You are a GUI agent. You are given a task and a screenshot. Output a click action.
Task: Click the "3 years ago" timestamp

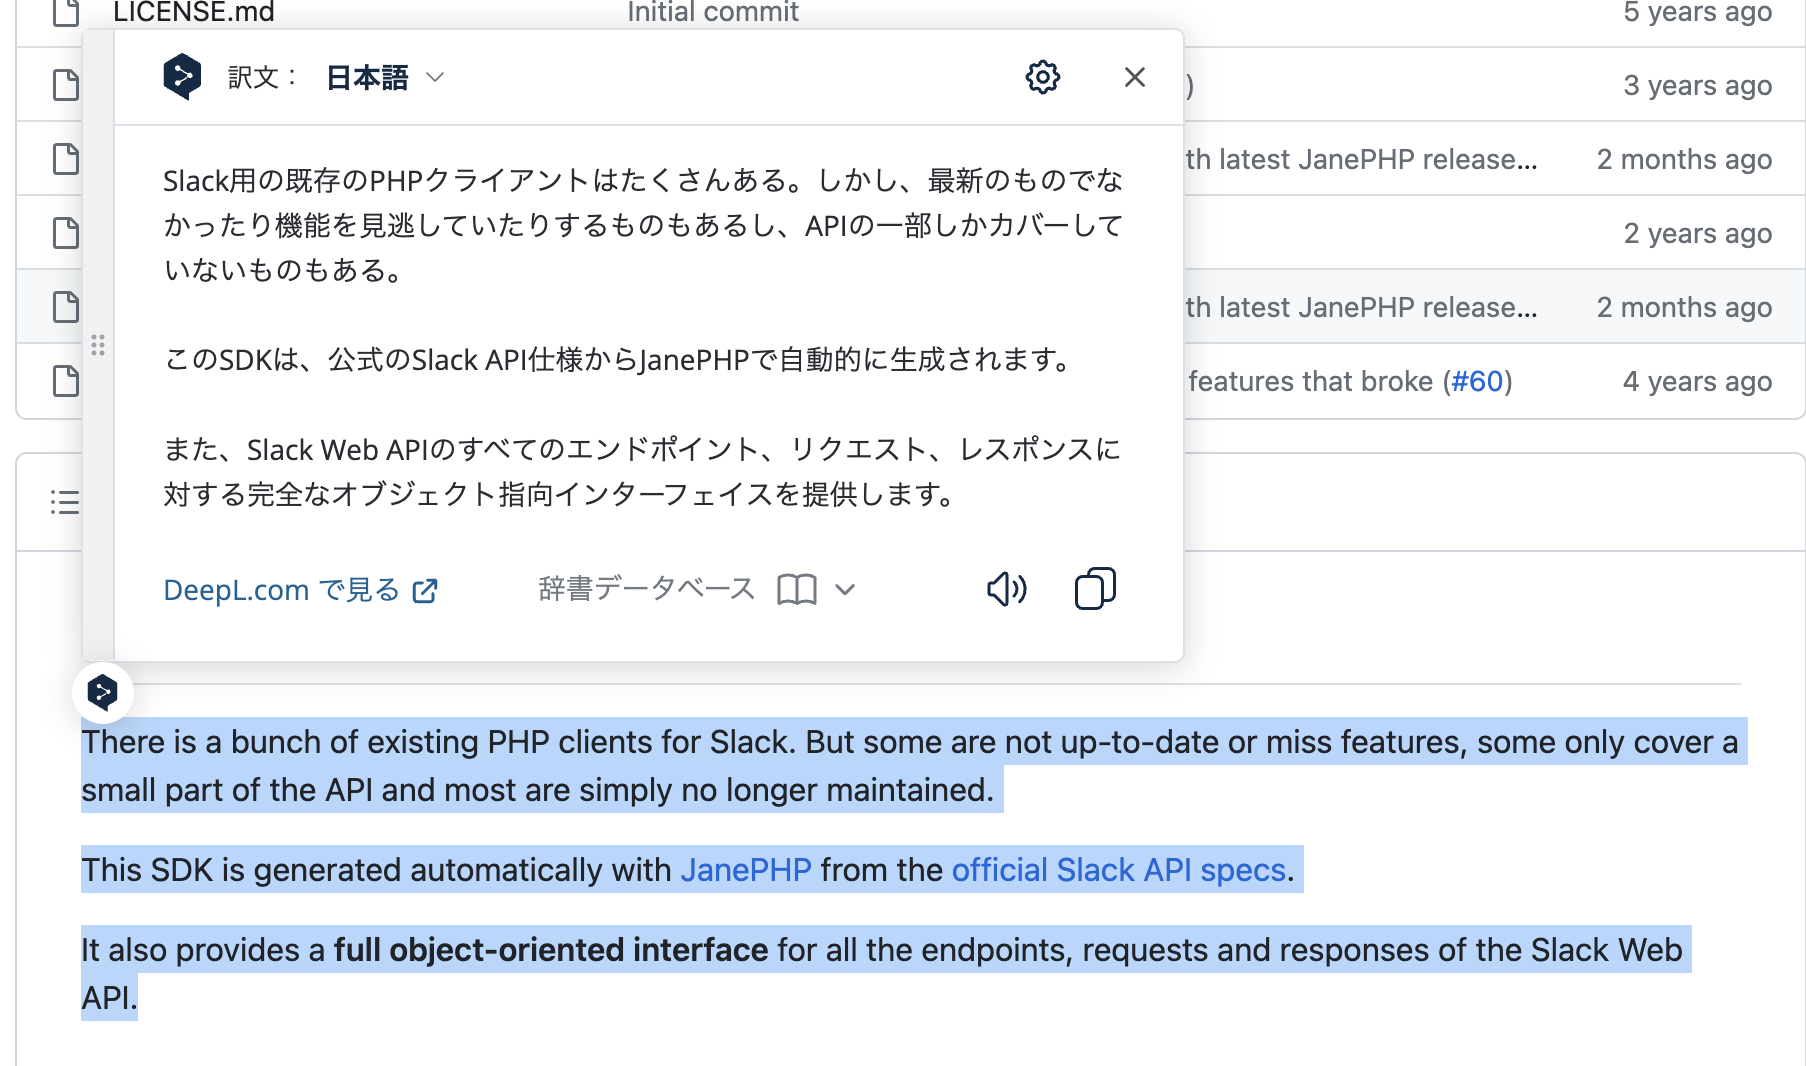coord(1697,85)
